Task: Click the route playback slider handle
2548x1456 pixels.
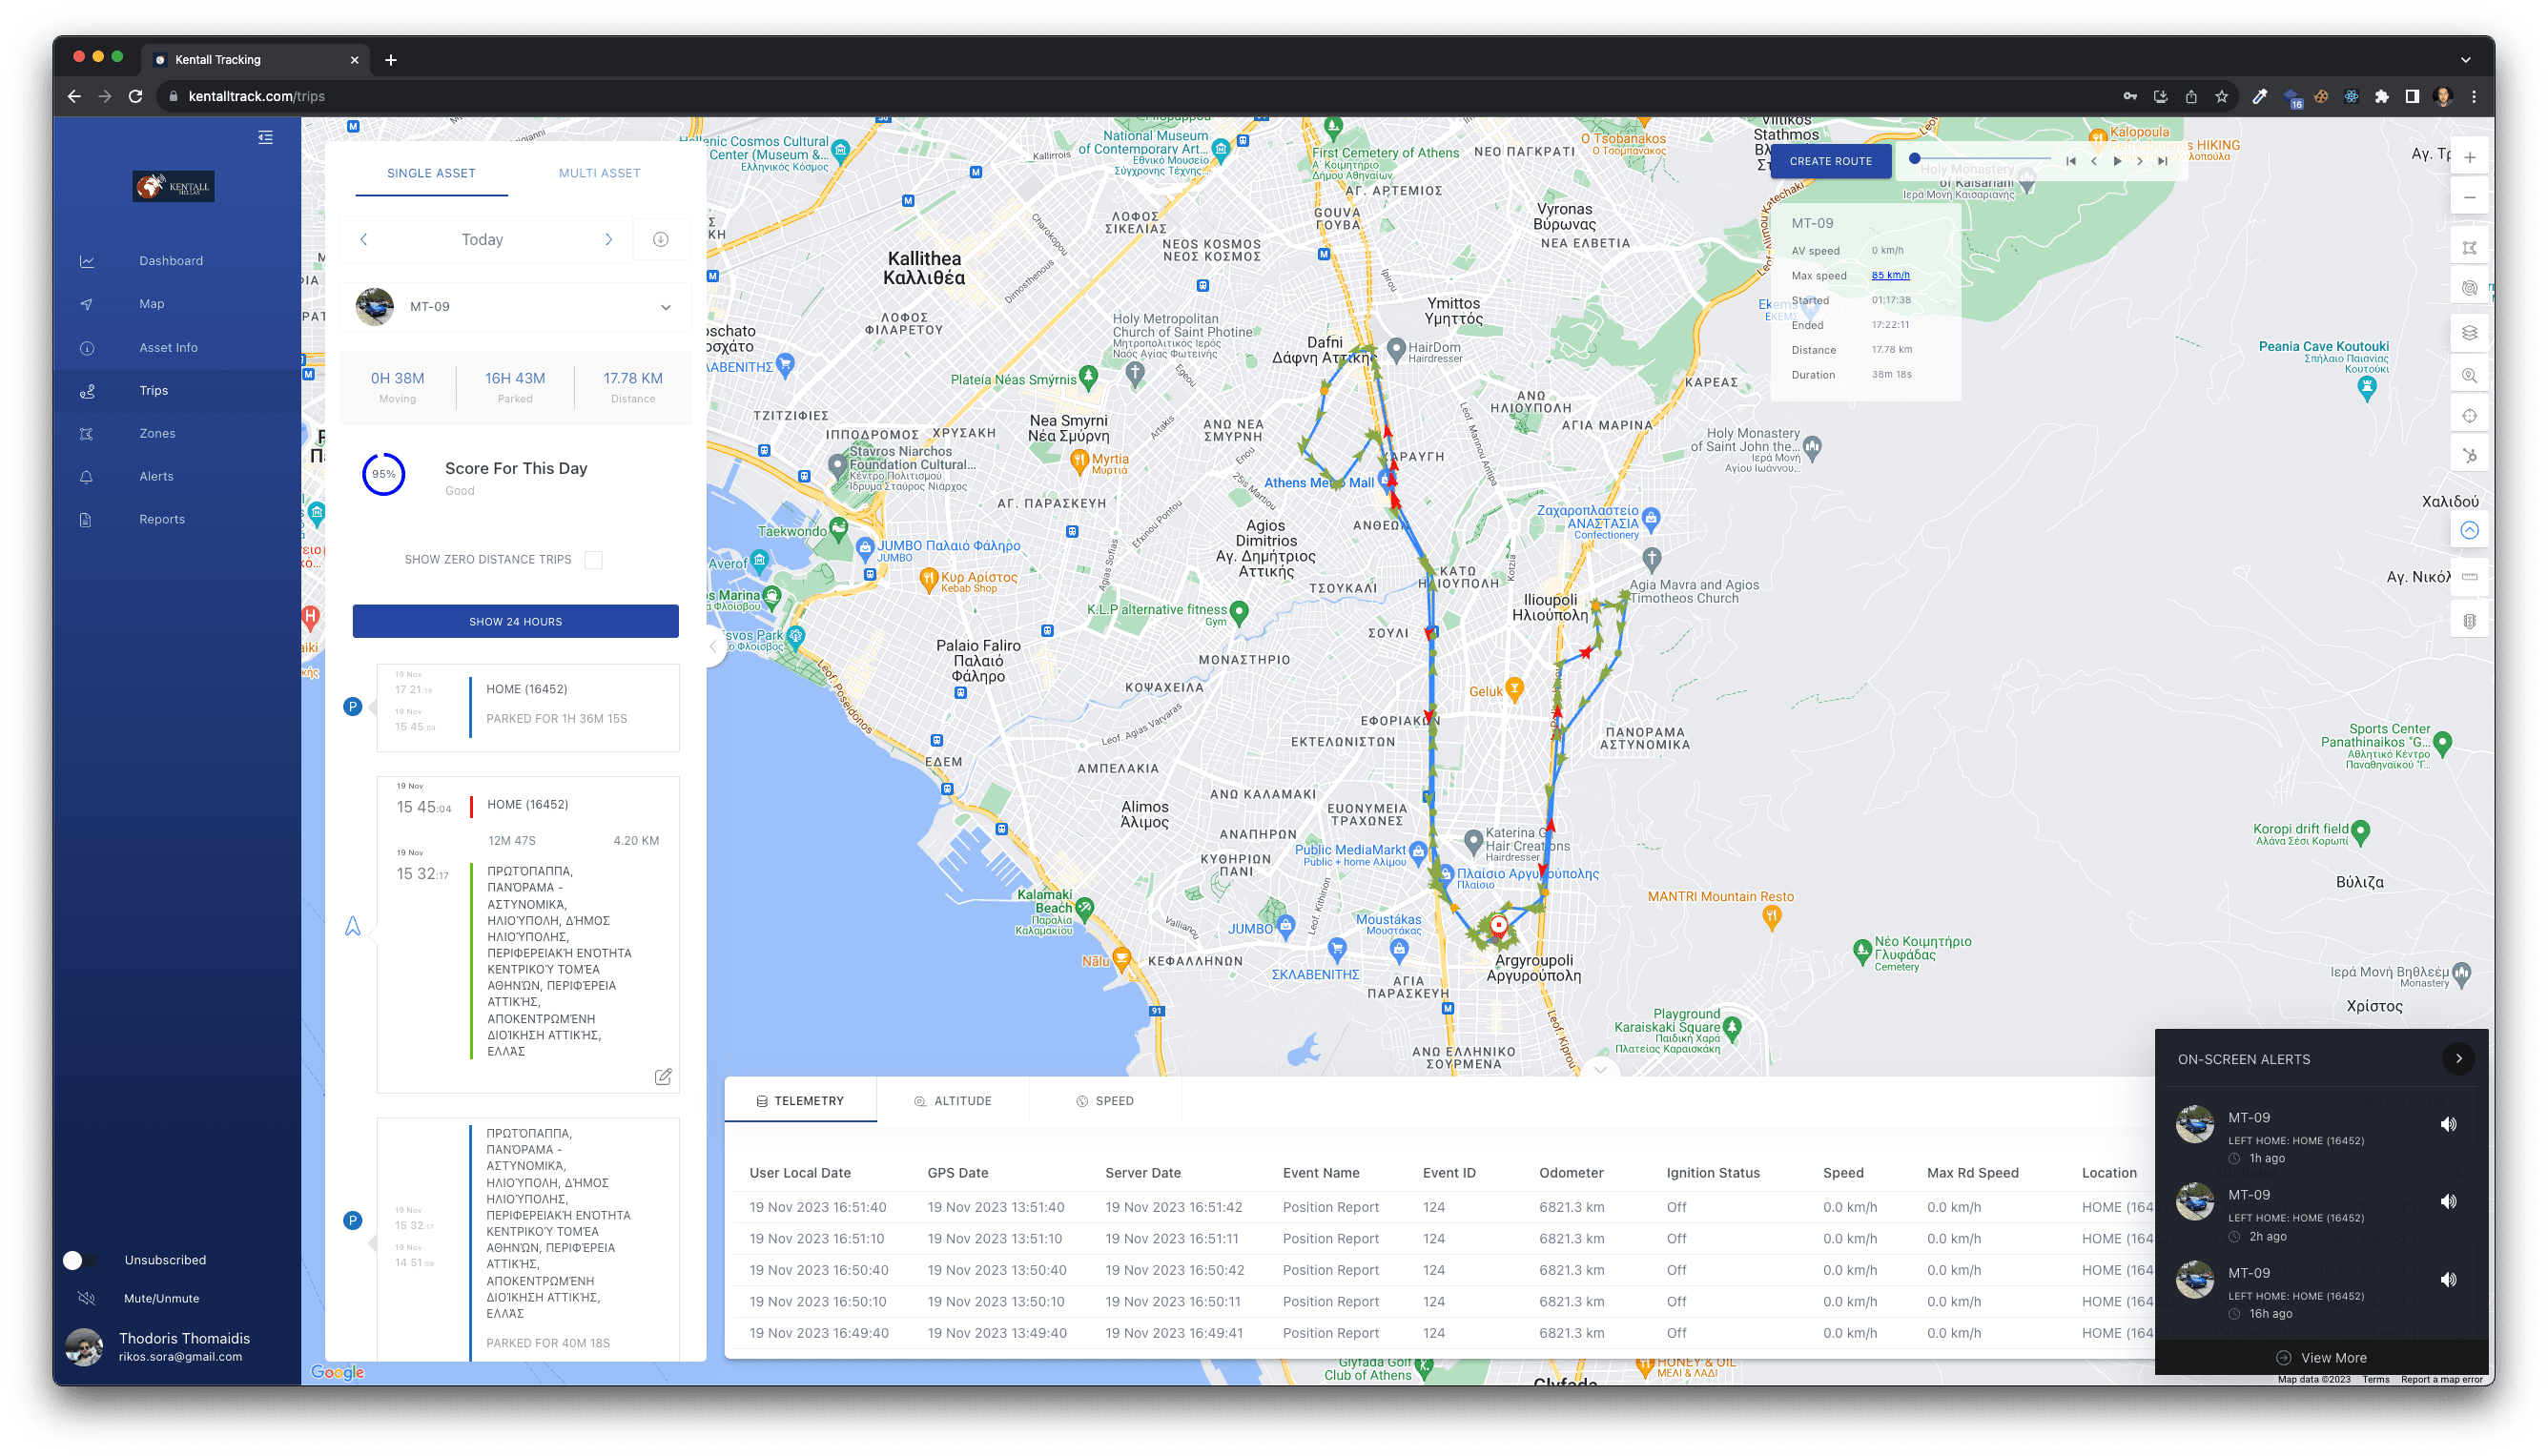Action: 1914,158
